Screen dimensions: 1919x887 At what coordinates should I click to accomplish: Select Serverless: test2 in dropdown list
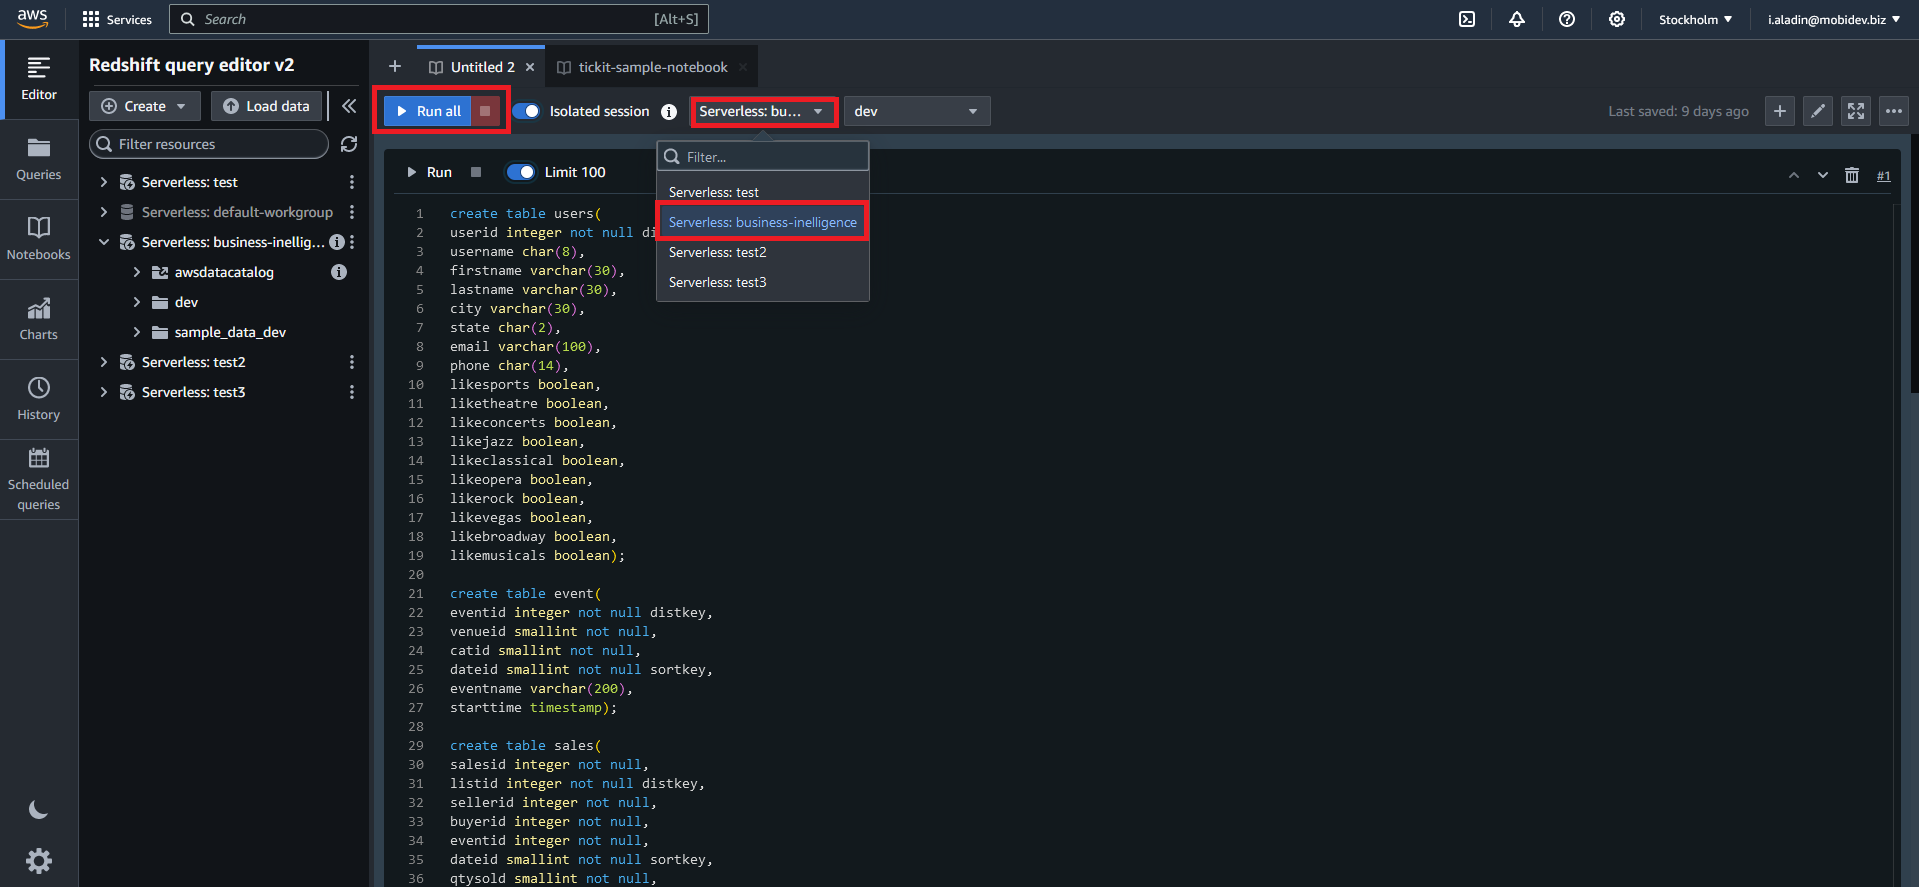tap(763, 252)
